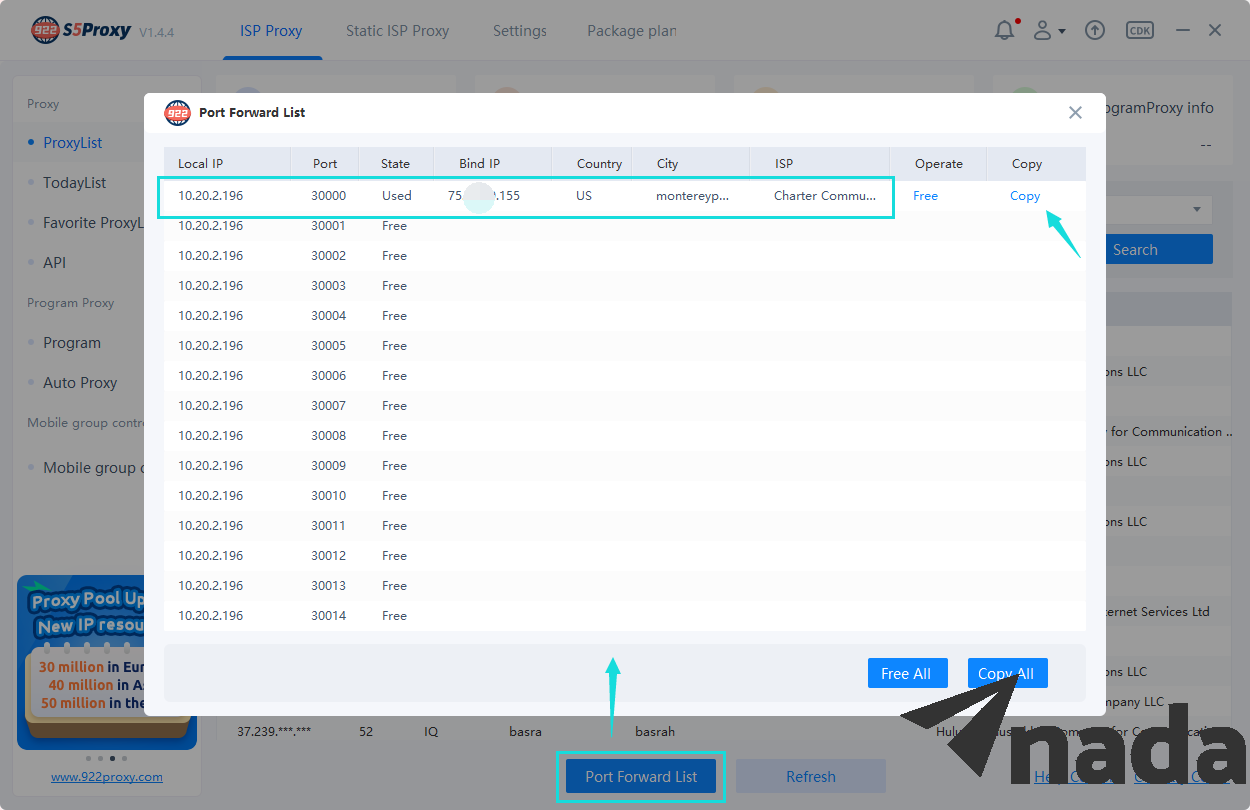Open the CDK redeem icon
This screenshot has height=810, width=1250.
[1139, 31]
